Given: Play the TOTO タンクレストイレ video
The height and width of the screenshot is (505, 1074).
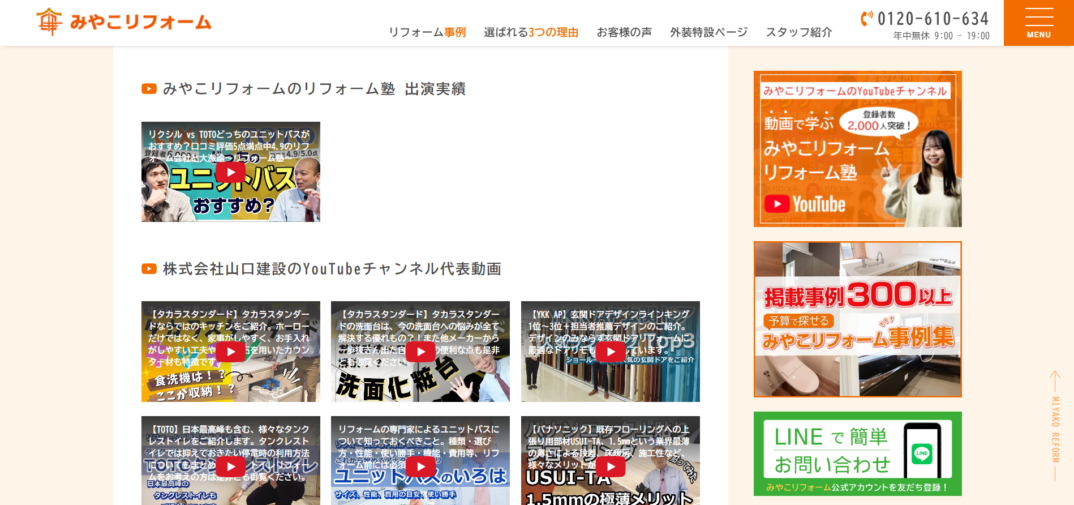Looking at the screenshot, I should click(x=230, y=467).
